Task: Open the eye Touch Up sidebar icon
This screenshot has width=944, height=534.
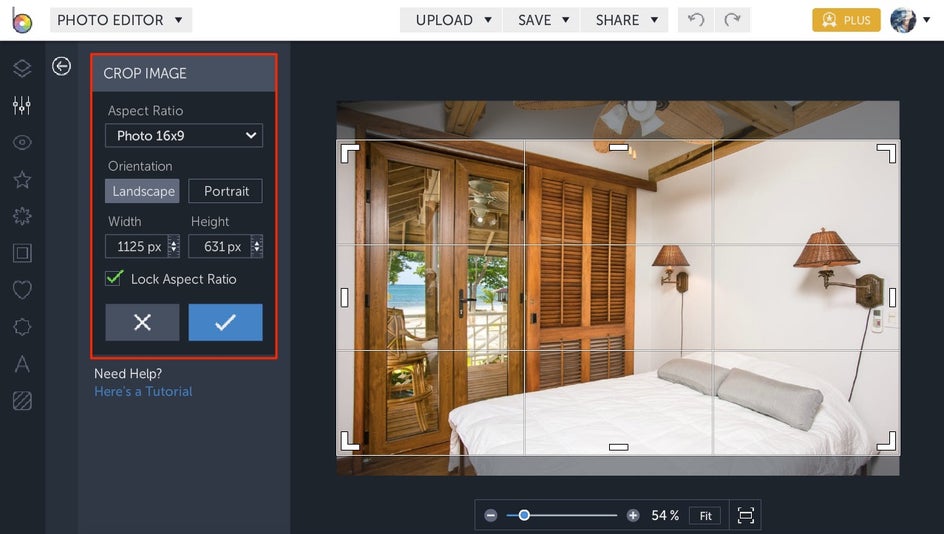Action: (x=22, y=143)
